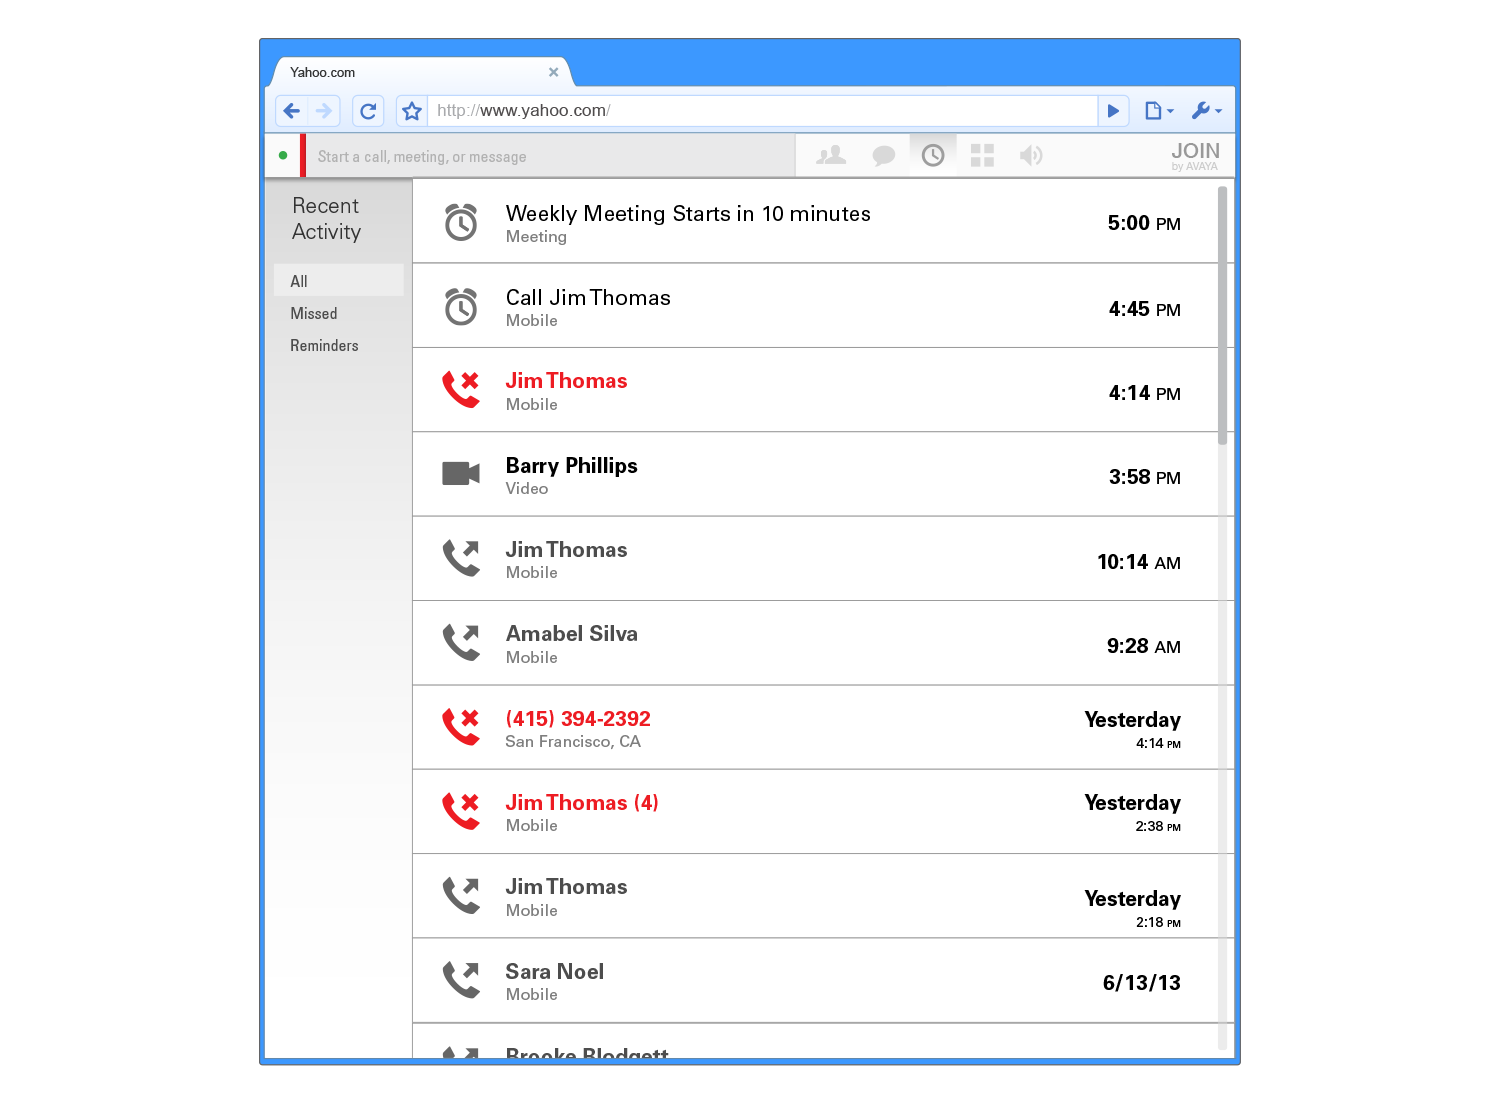Click outgoing call icon at 10:14 AM

(461, 558)
